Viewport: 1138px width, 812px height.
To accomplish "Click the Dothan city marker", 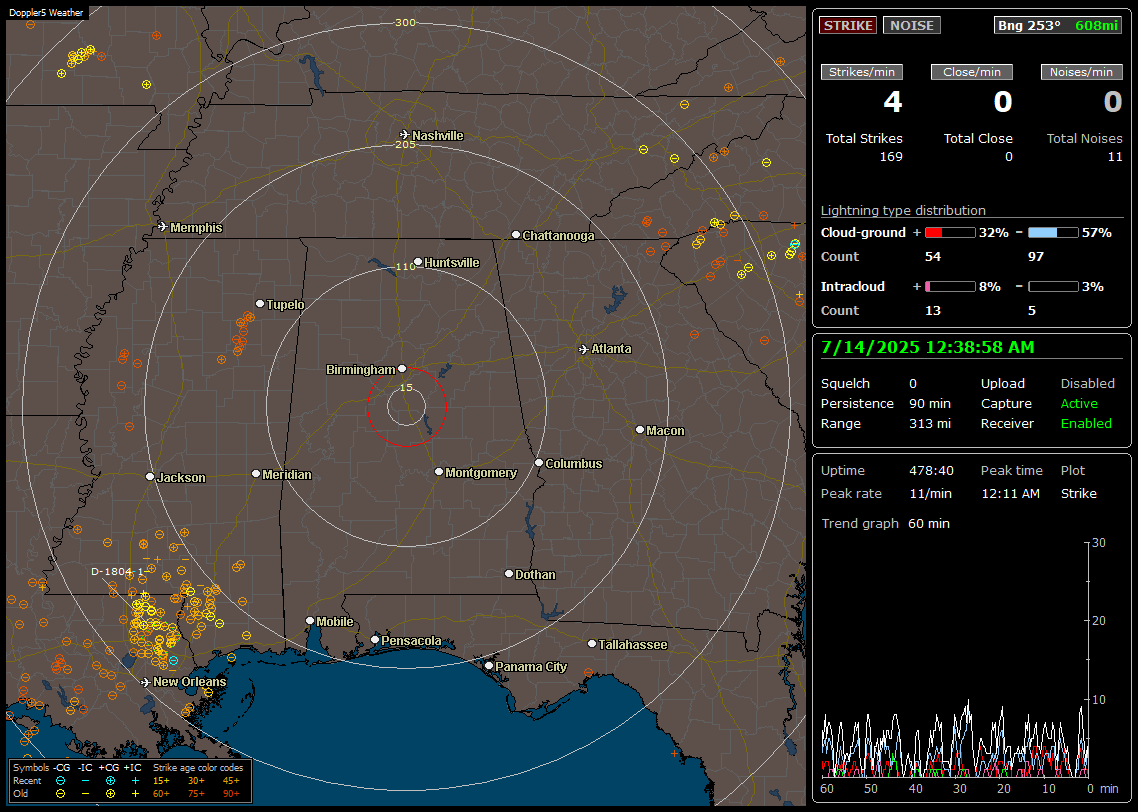I will (x=509, y=573).
